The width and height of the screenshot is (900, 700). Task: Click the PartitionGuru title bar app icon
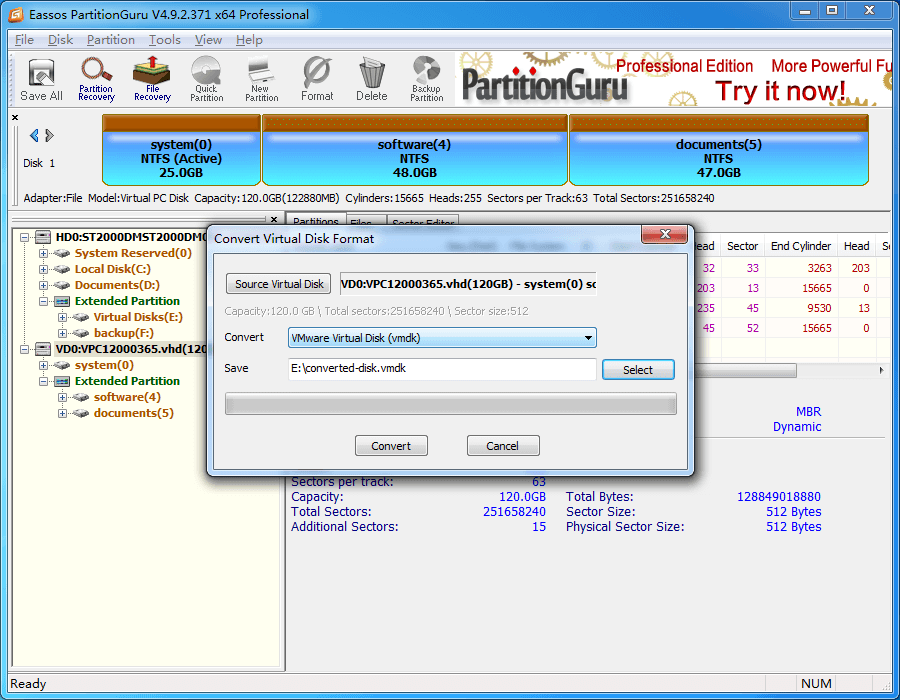click(x=16, y=14)
